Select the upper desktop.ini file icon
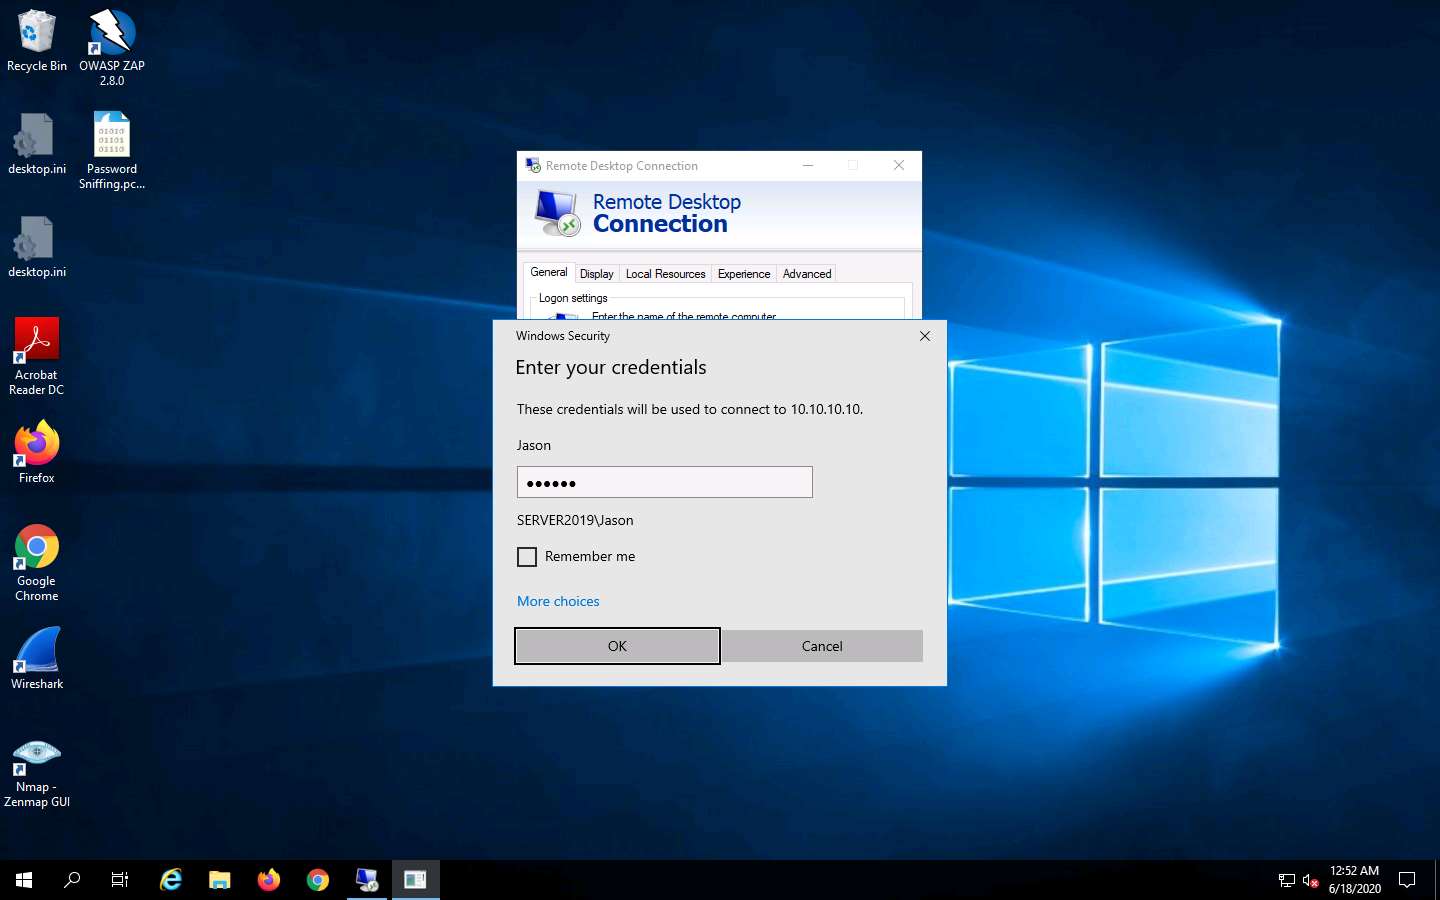This screenshot has height=900, width=1440. [37, 144]
